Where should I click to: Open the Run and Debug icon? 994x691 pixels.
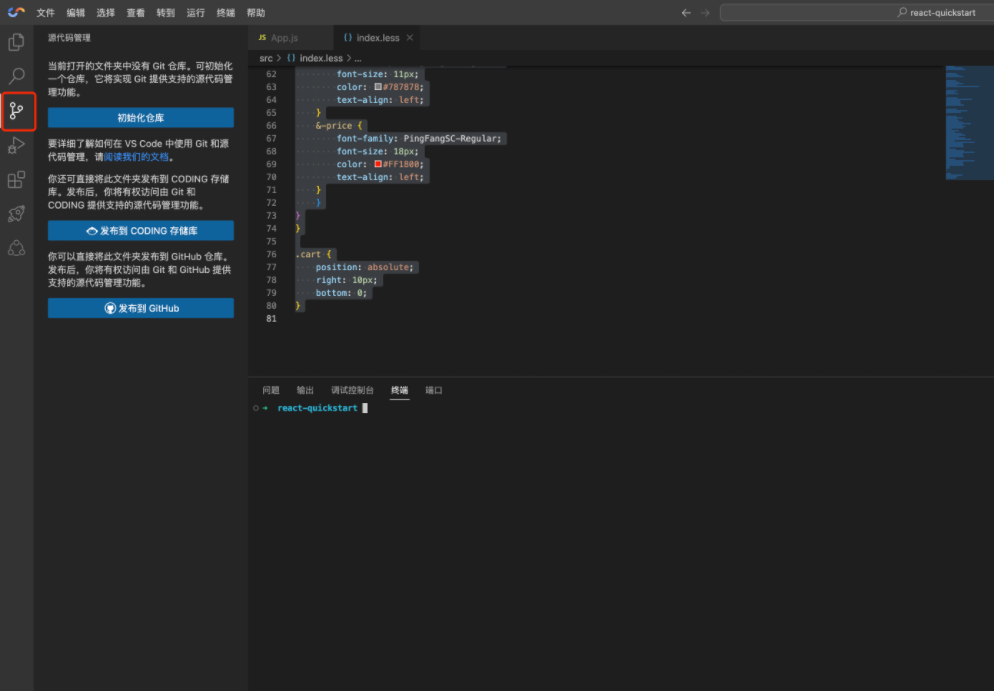tap(16, 146)
